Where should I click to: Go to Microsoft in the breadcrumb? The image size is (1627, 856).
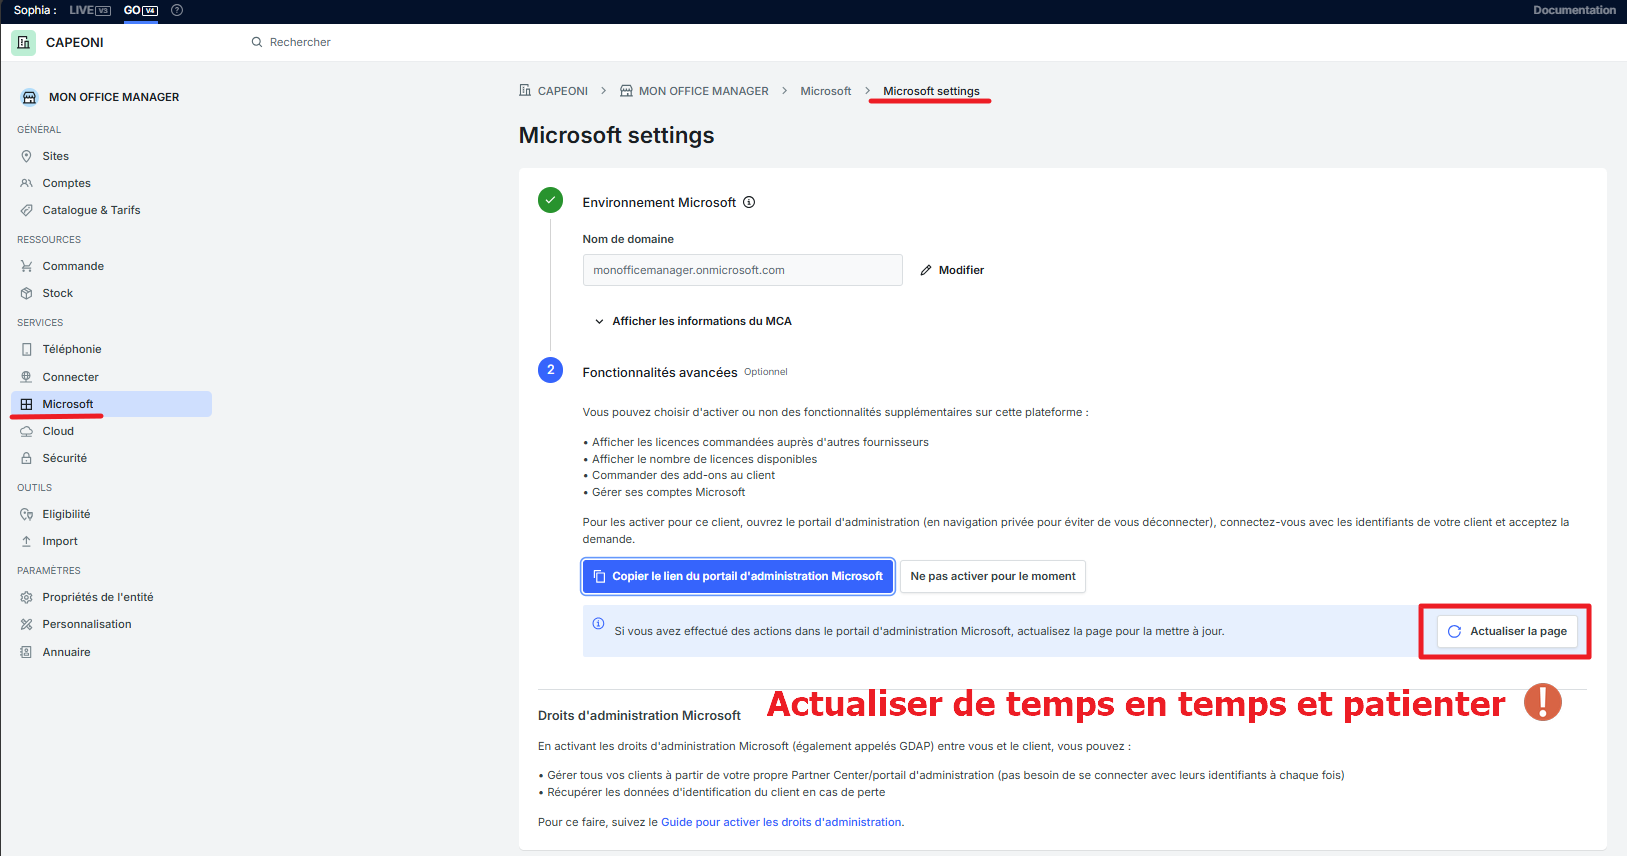826,91
